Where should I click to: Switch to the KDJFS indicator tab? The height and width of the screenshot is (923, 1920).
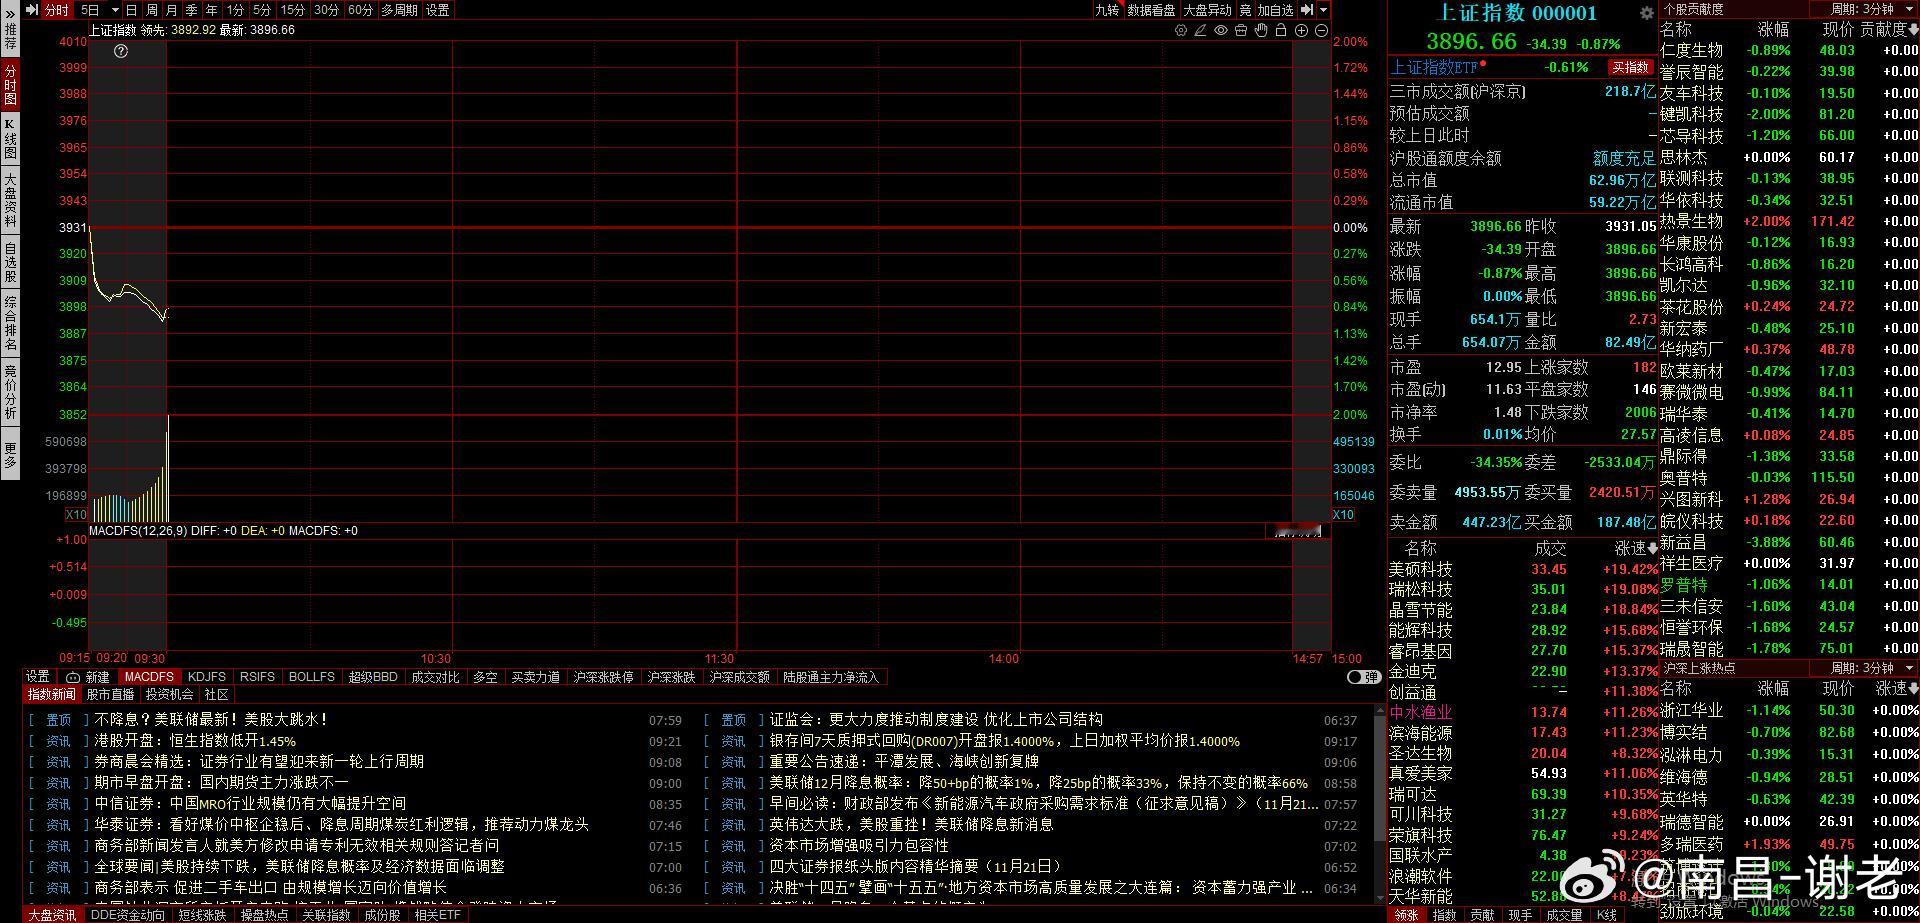click(x=207, y=677)
